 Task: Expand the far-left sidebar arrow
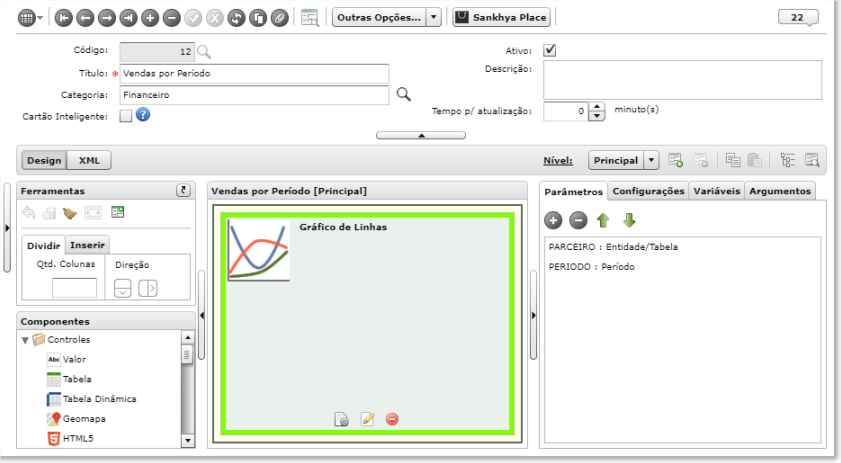(7, 228)
